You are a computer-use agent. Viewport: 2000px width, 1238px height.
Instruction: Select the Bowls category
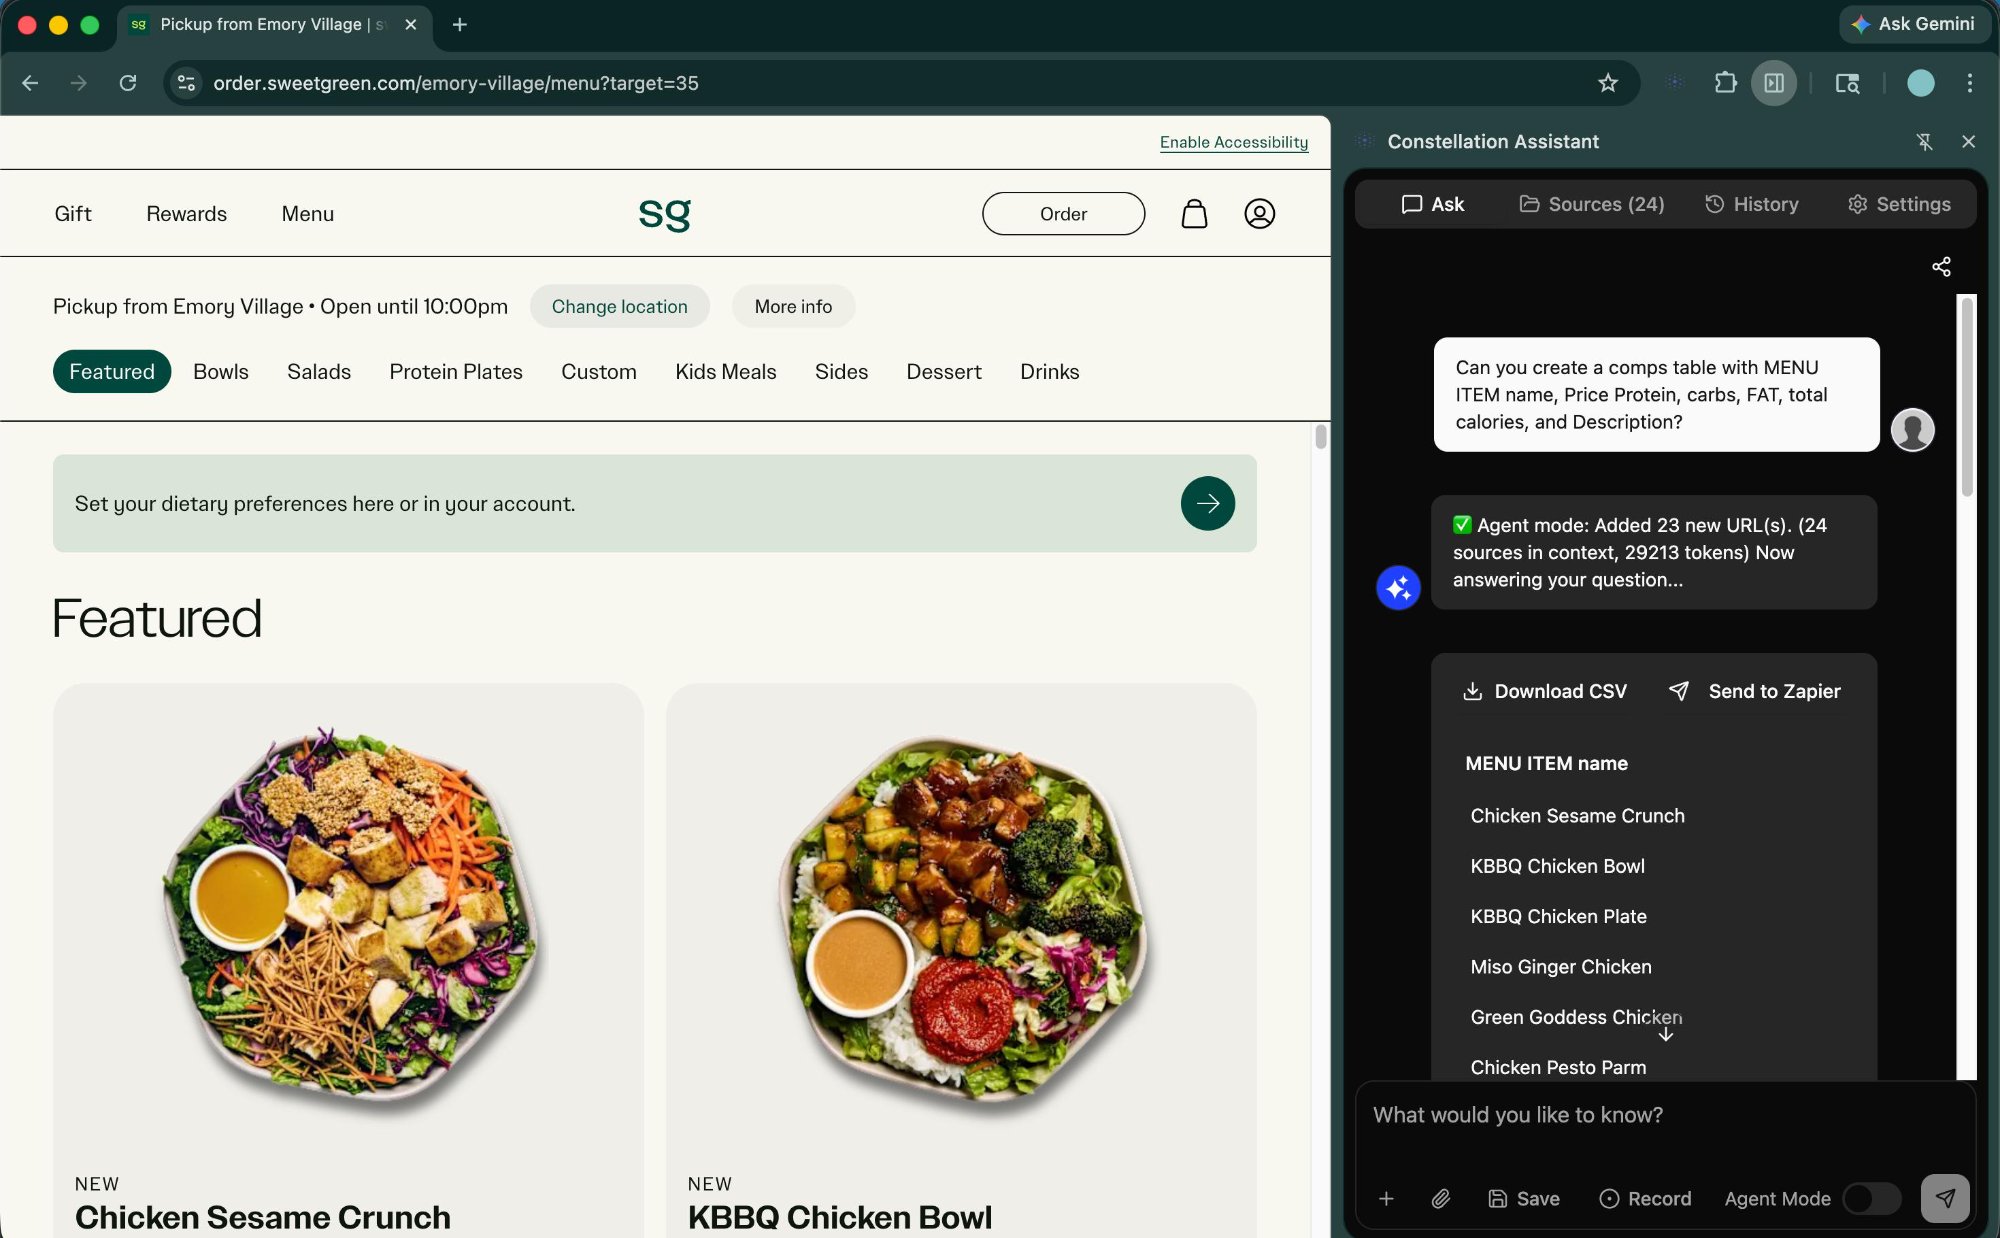(x=221, y=371)
